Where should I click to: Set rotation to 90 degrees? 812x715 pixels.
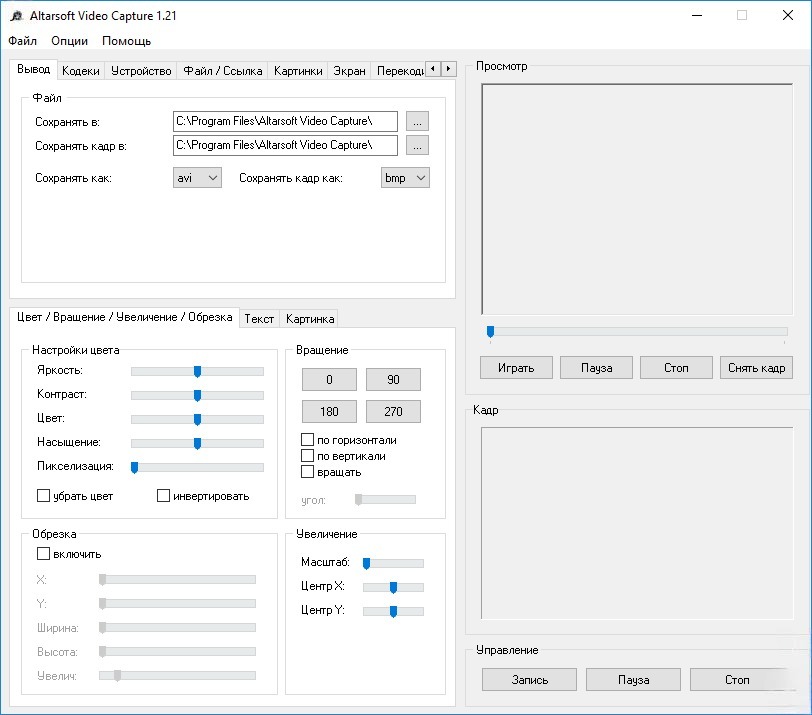coord(393,380)
